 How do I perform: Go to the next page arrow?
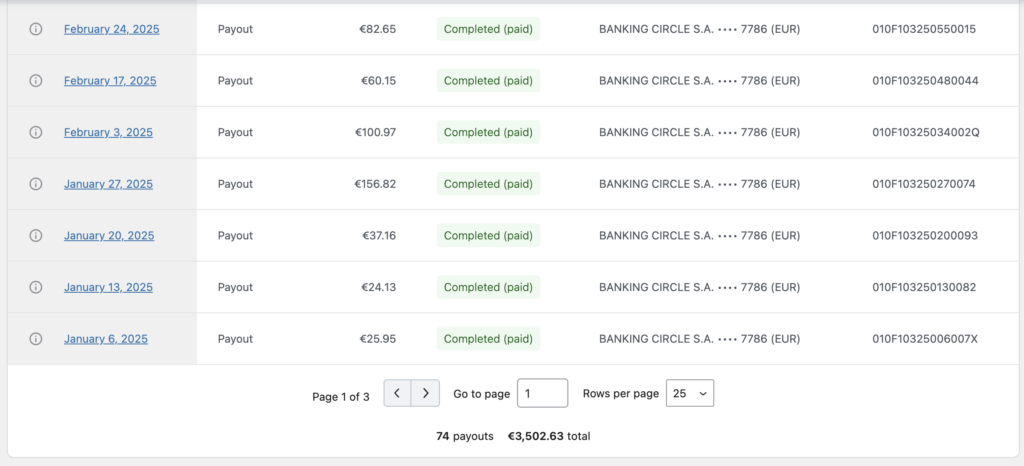coord(426,394)
